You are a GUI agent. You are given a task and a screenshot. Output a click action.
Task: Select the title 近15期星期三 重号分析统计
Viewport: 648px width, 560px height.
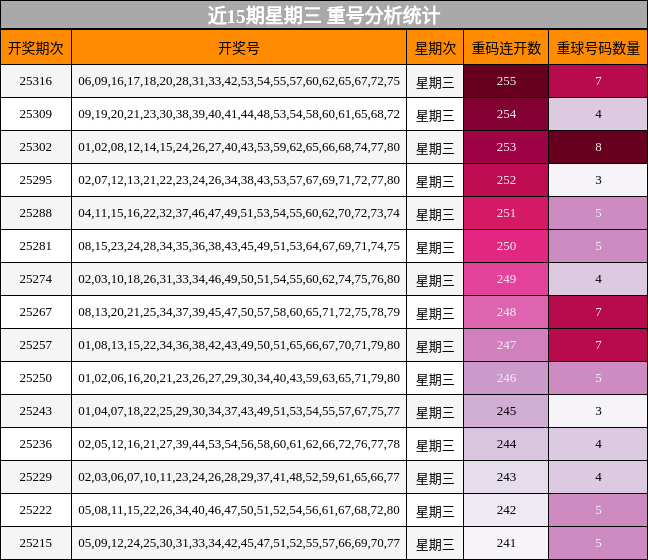click(324, 16)
